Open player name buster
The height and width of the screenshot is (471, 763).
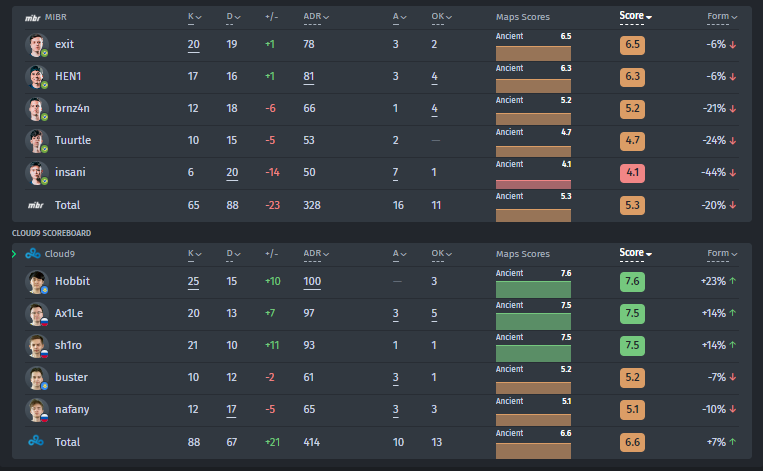[x=72, y=378]
